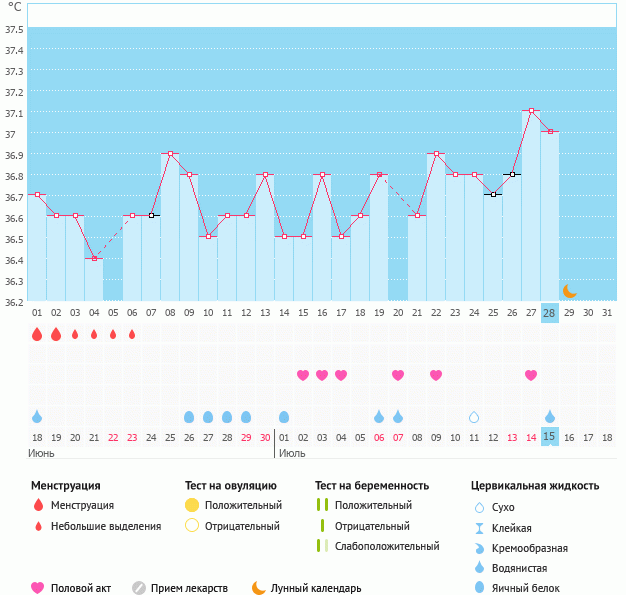Viewport: 626px width, 595px height.
Task: Click the lunar calendar legend moon icon
Action: [259, 588]
